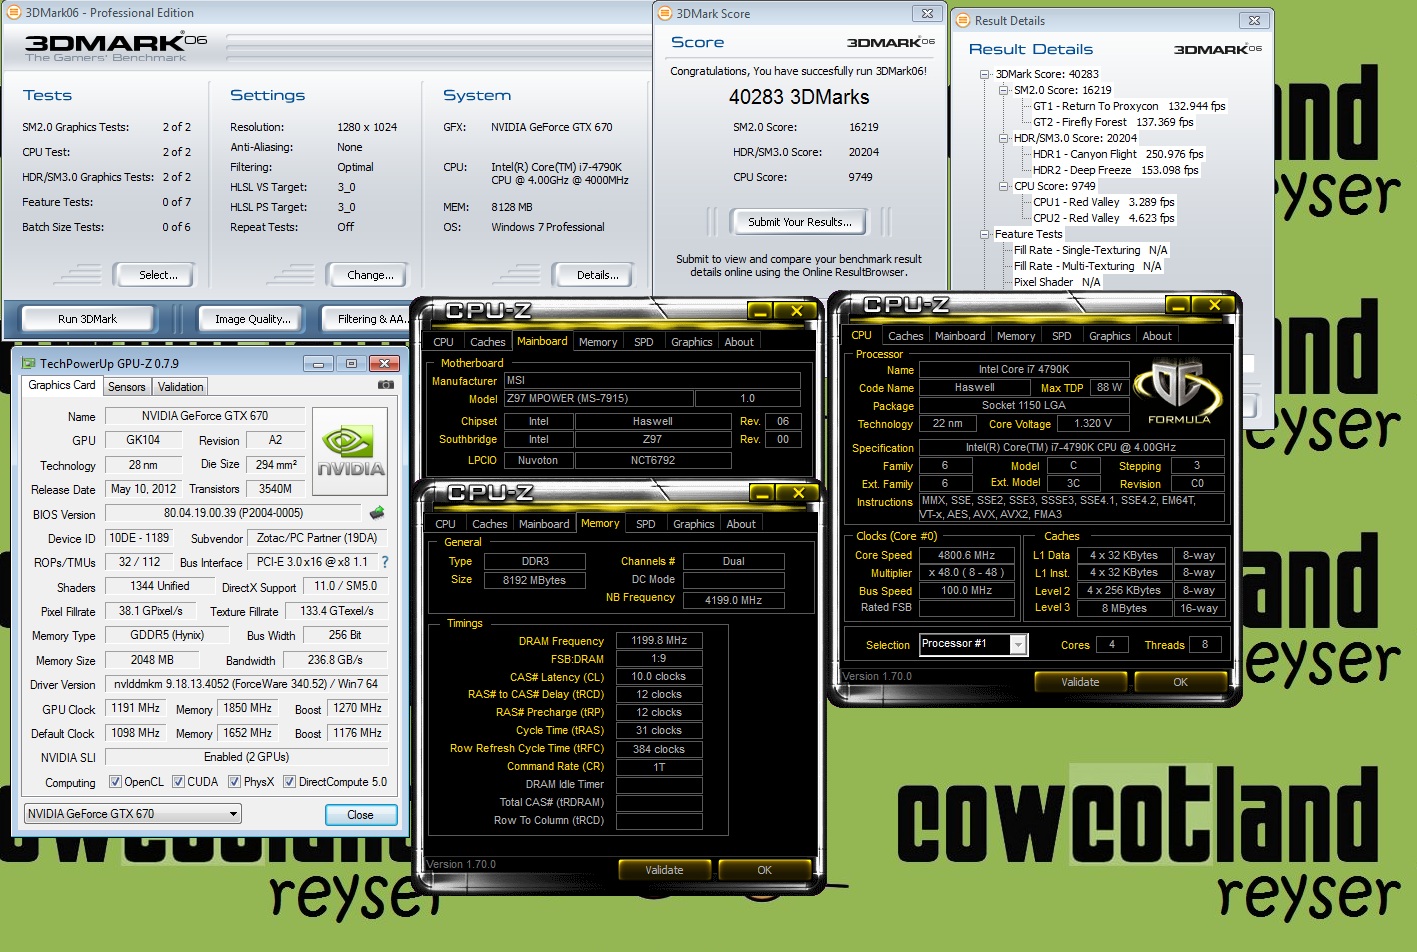Collapse the SM2.0 Score: 16219 node

(1004, 90)
